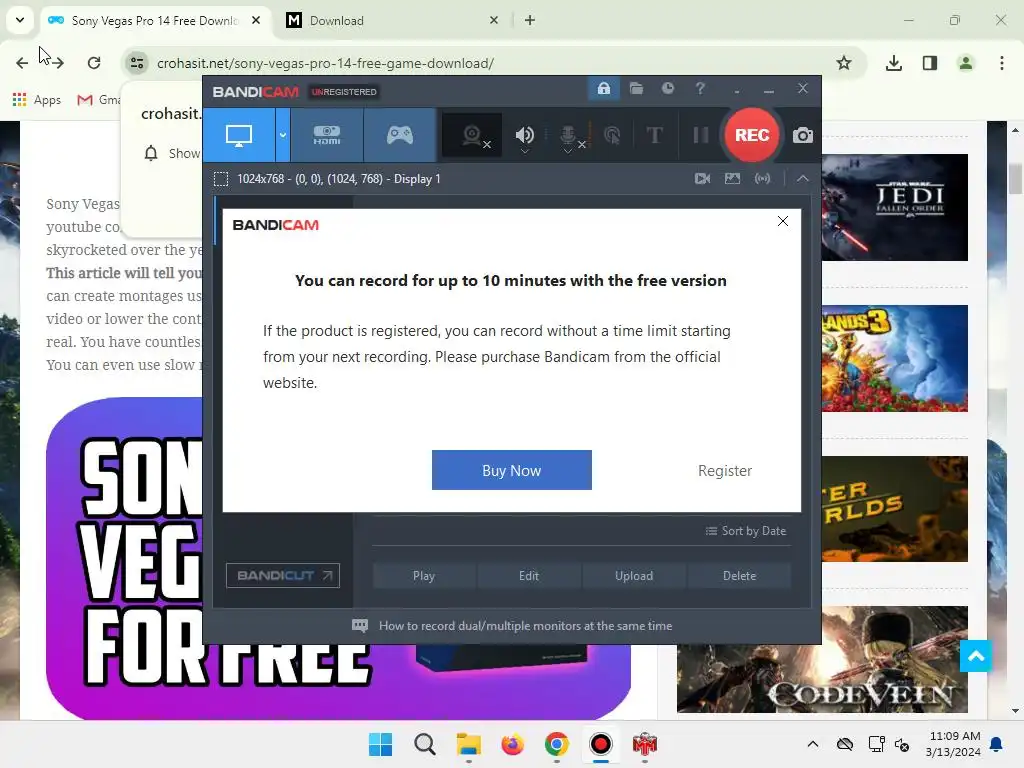Screen dimensions: 1024x768
Task: Select game recording mode gamepad icon
Action: (x=400, y=135)
